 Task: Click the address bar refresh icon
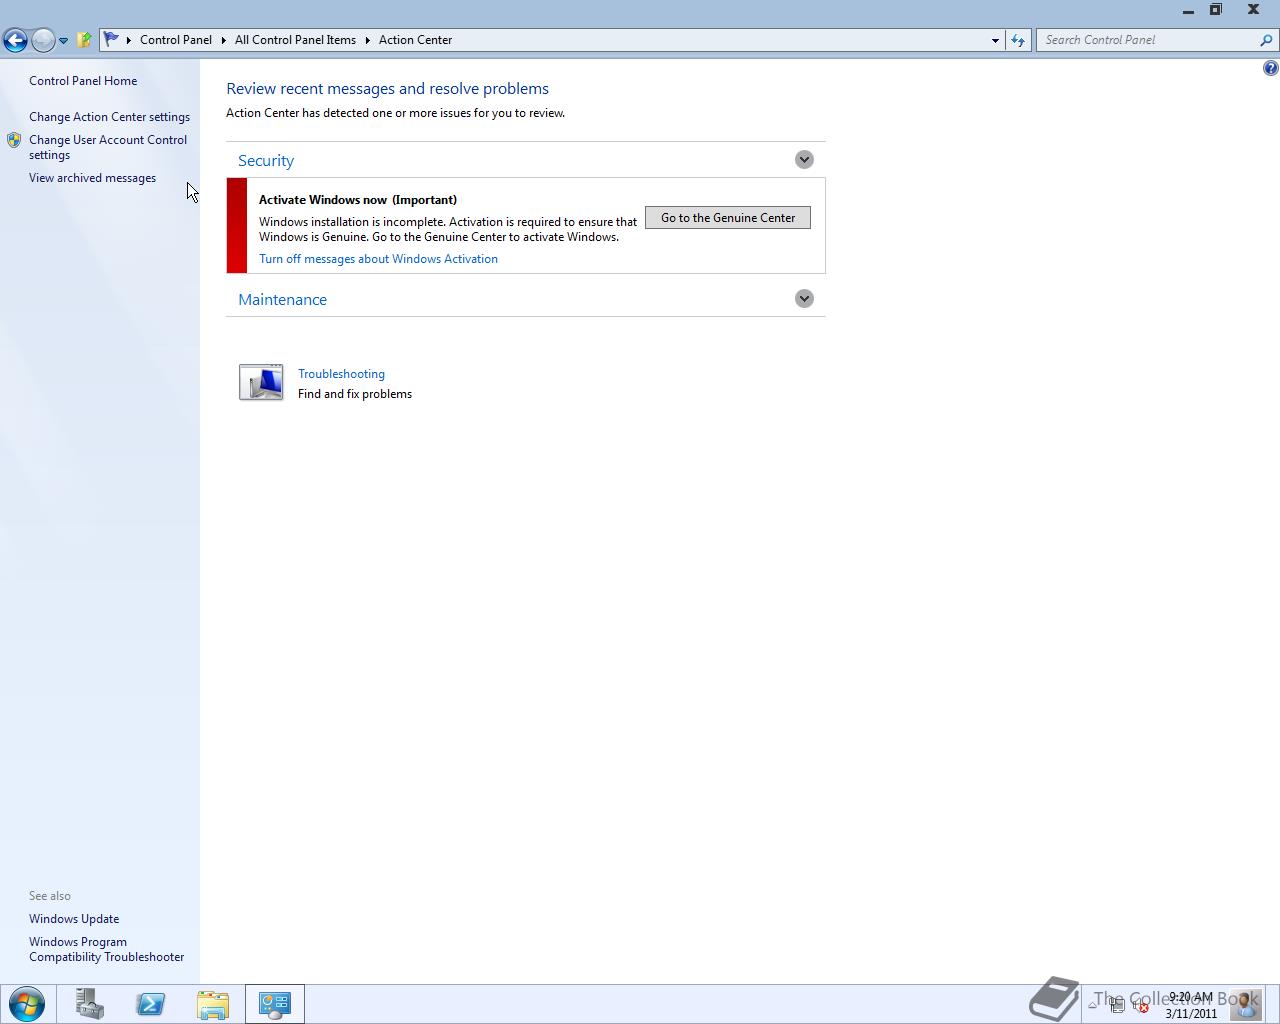[1018, 40]
